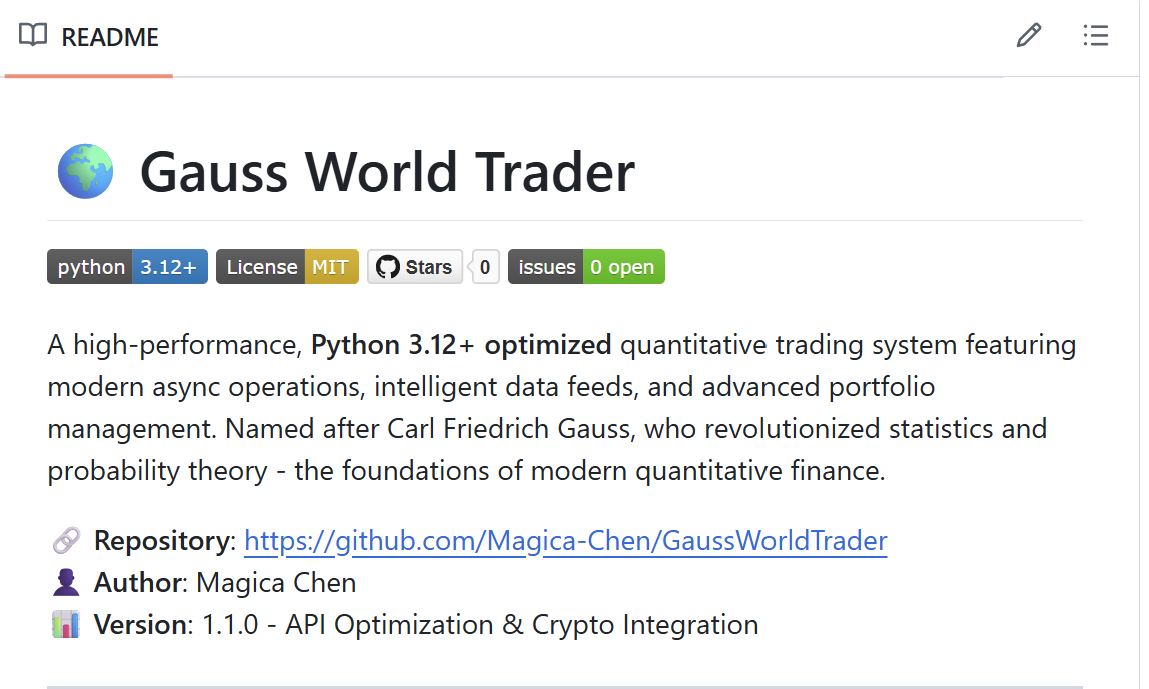The height and width of the screenshot is (689, 1149).
Task: Click the book icon beside README
Action: 33,37
